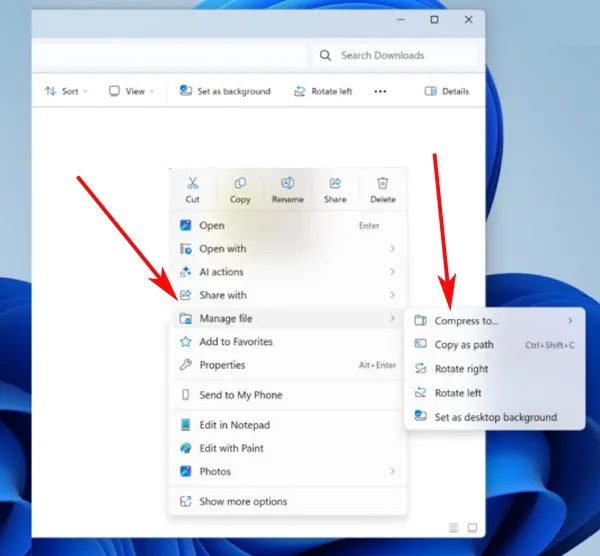The height and width of the screenshot is (556, 600).
Task: Expand the Sort dropdown
Action: pos(61,91)
